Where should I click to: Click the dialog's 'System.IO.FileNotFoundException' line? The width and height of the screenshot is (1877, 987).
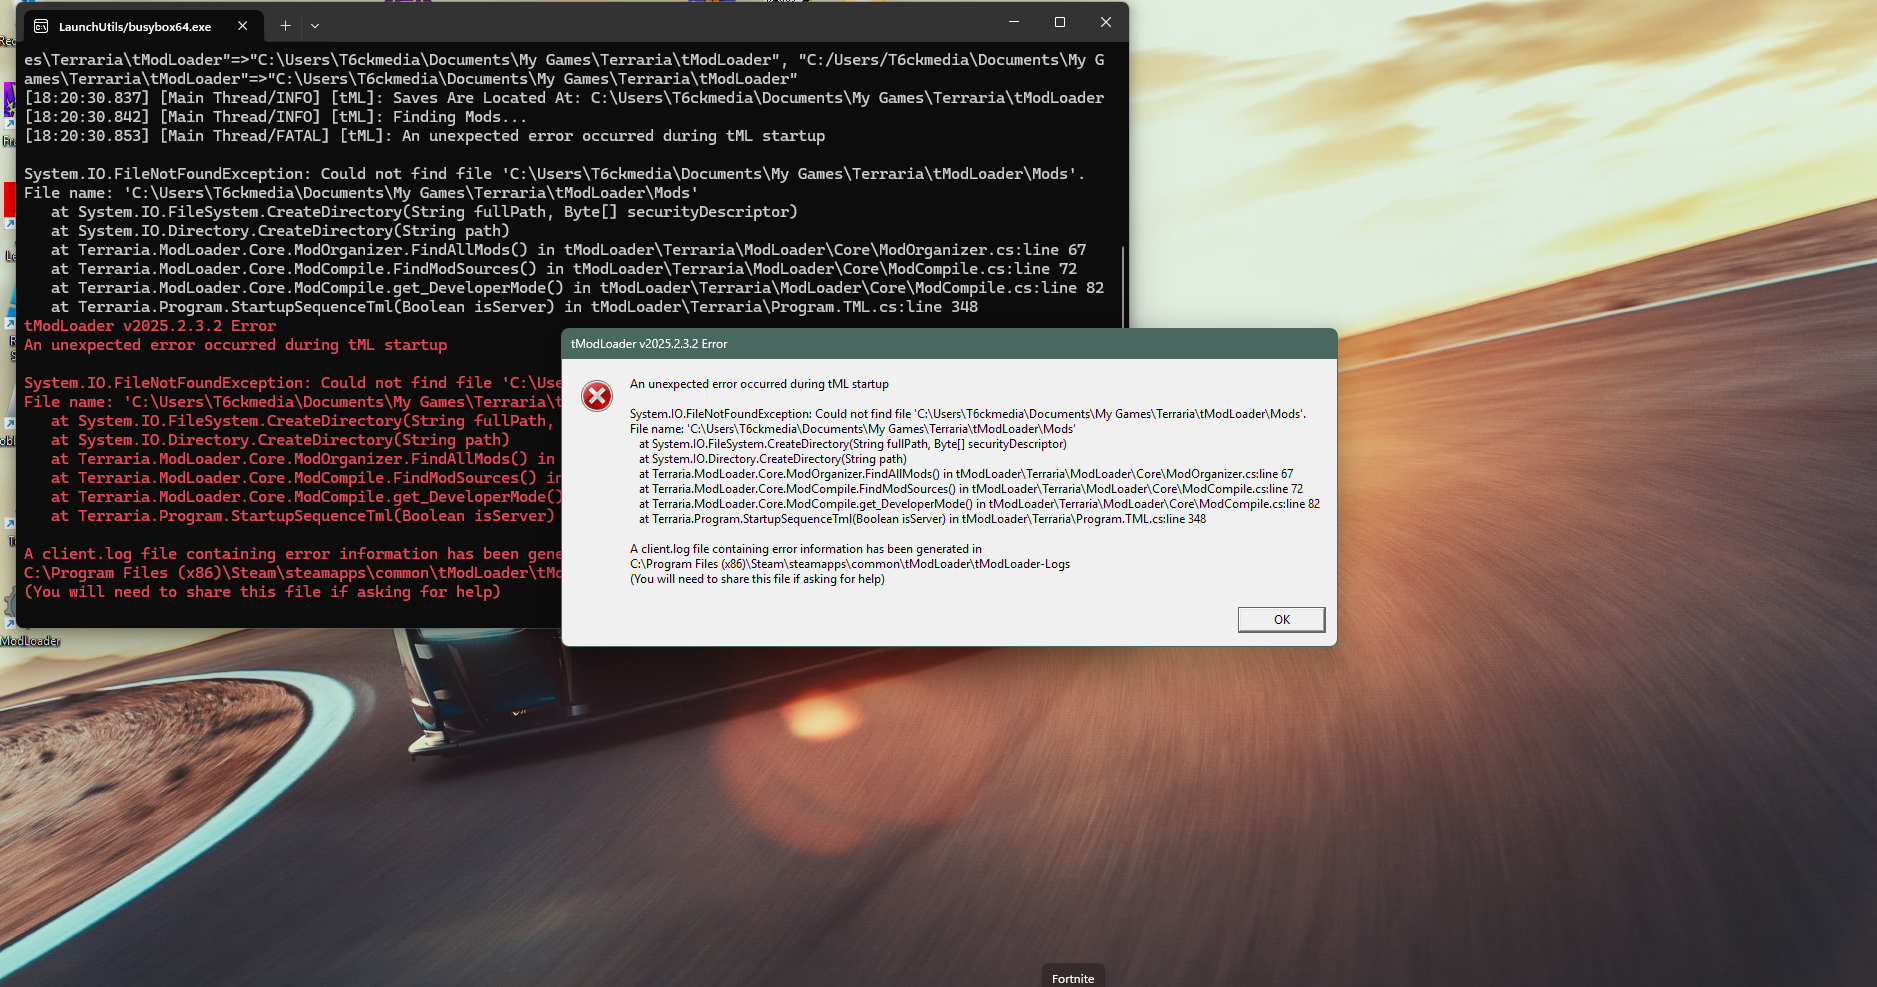pyautogui.click(x=968, y=414)
